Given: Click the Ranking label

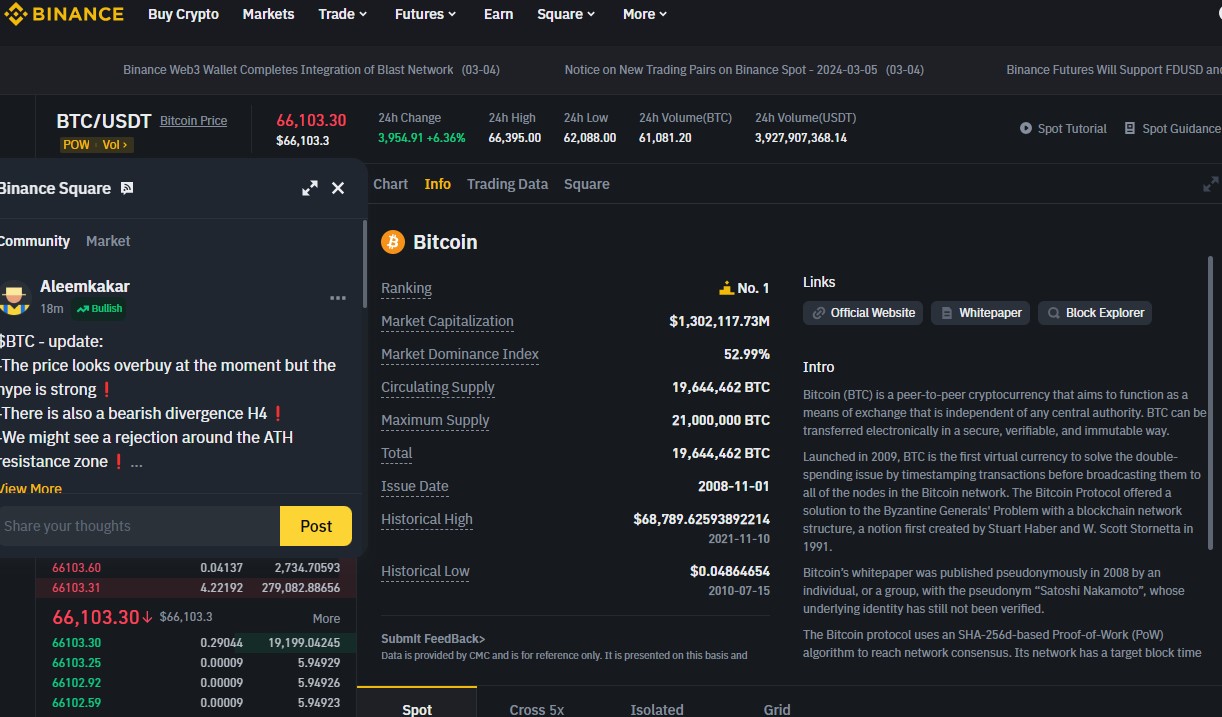Looking at the screenshot, I should (x=406, y=288).
